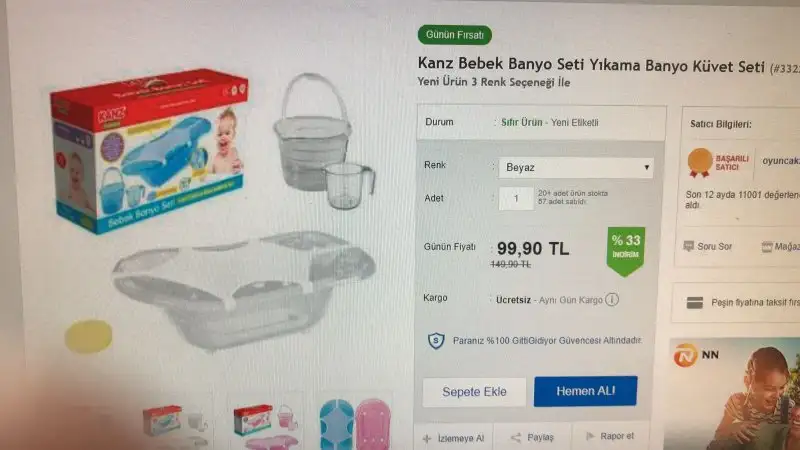Click the Kargo info circle icon
This screenshot has height=450, width=800.
(x=612, y=299)
